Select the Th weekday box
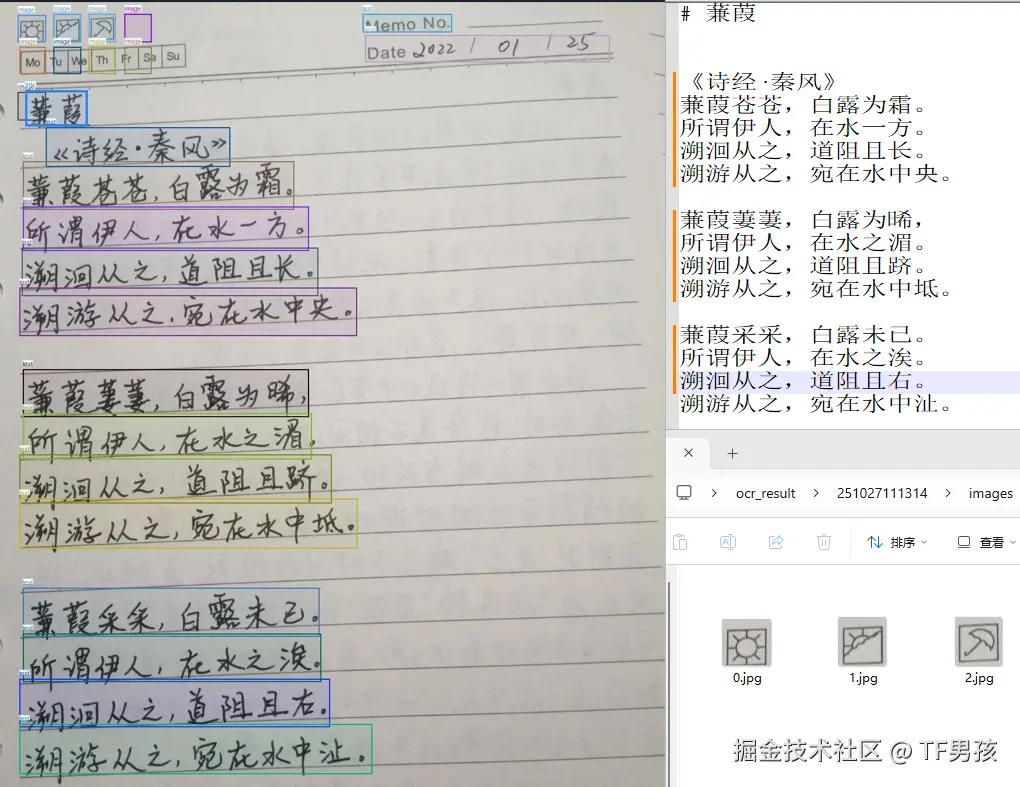This screenshot has width=1020, height=787. (x=102, y=60)
